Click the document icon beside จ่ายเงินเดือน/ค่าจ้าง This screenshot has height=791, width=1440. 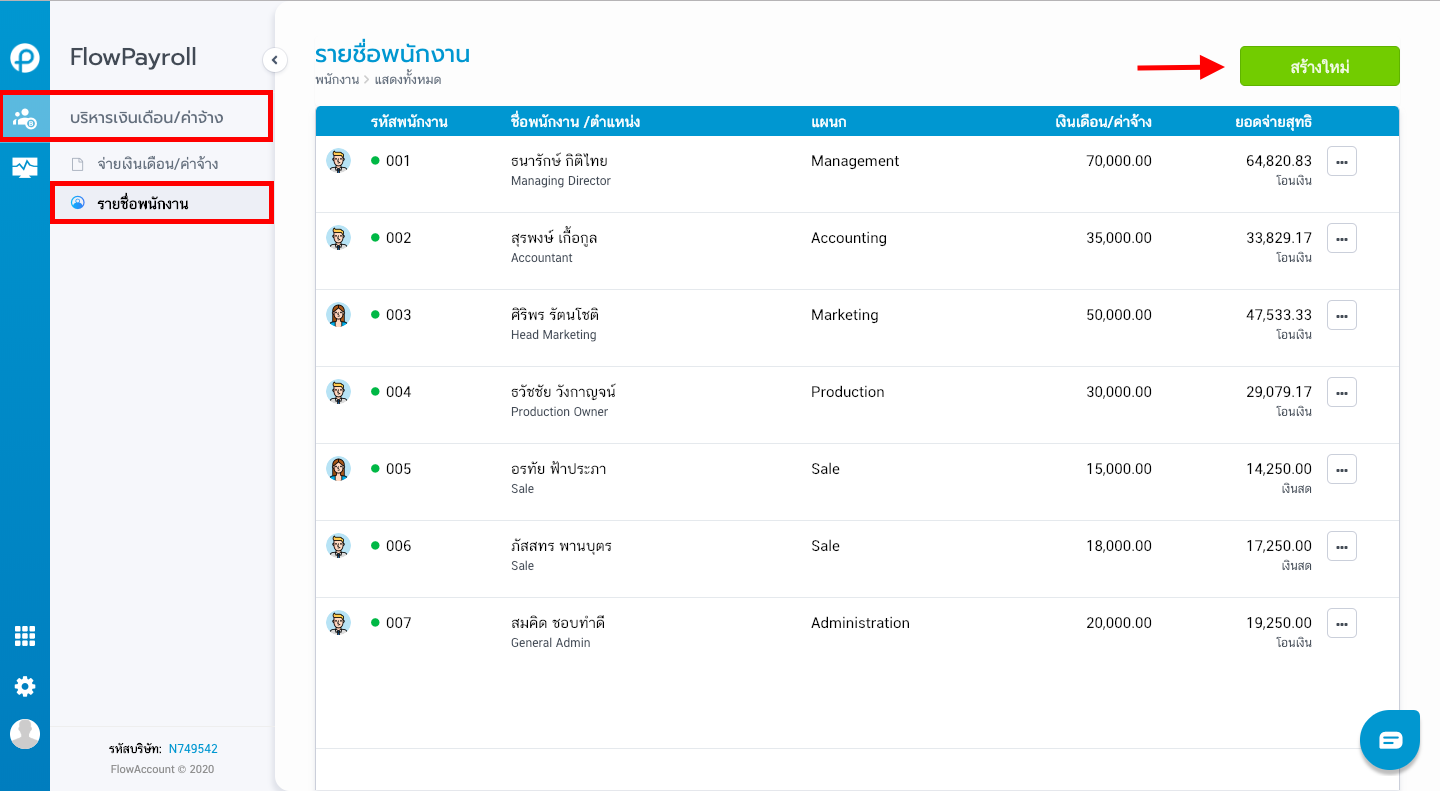[77, 164]
